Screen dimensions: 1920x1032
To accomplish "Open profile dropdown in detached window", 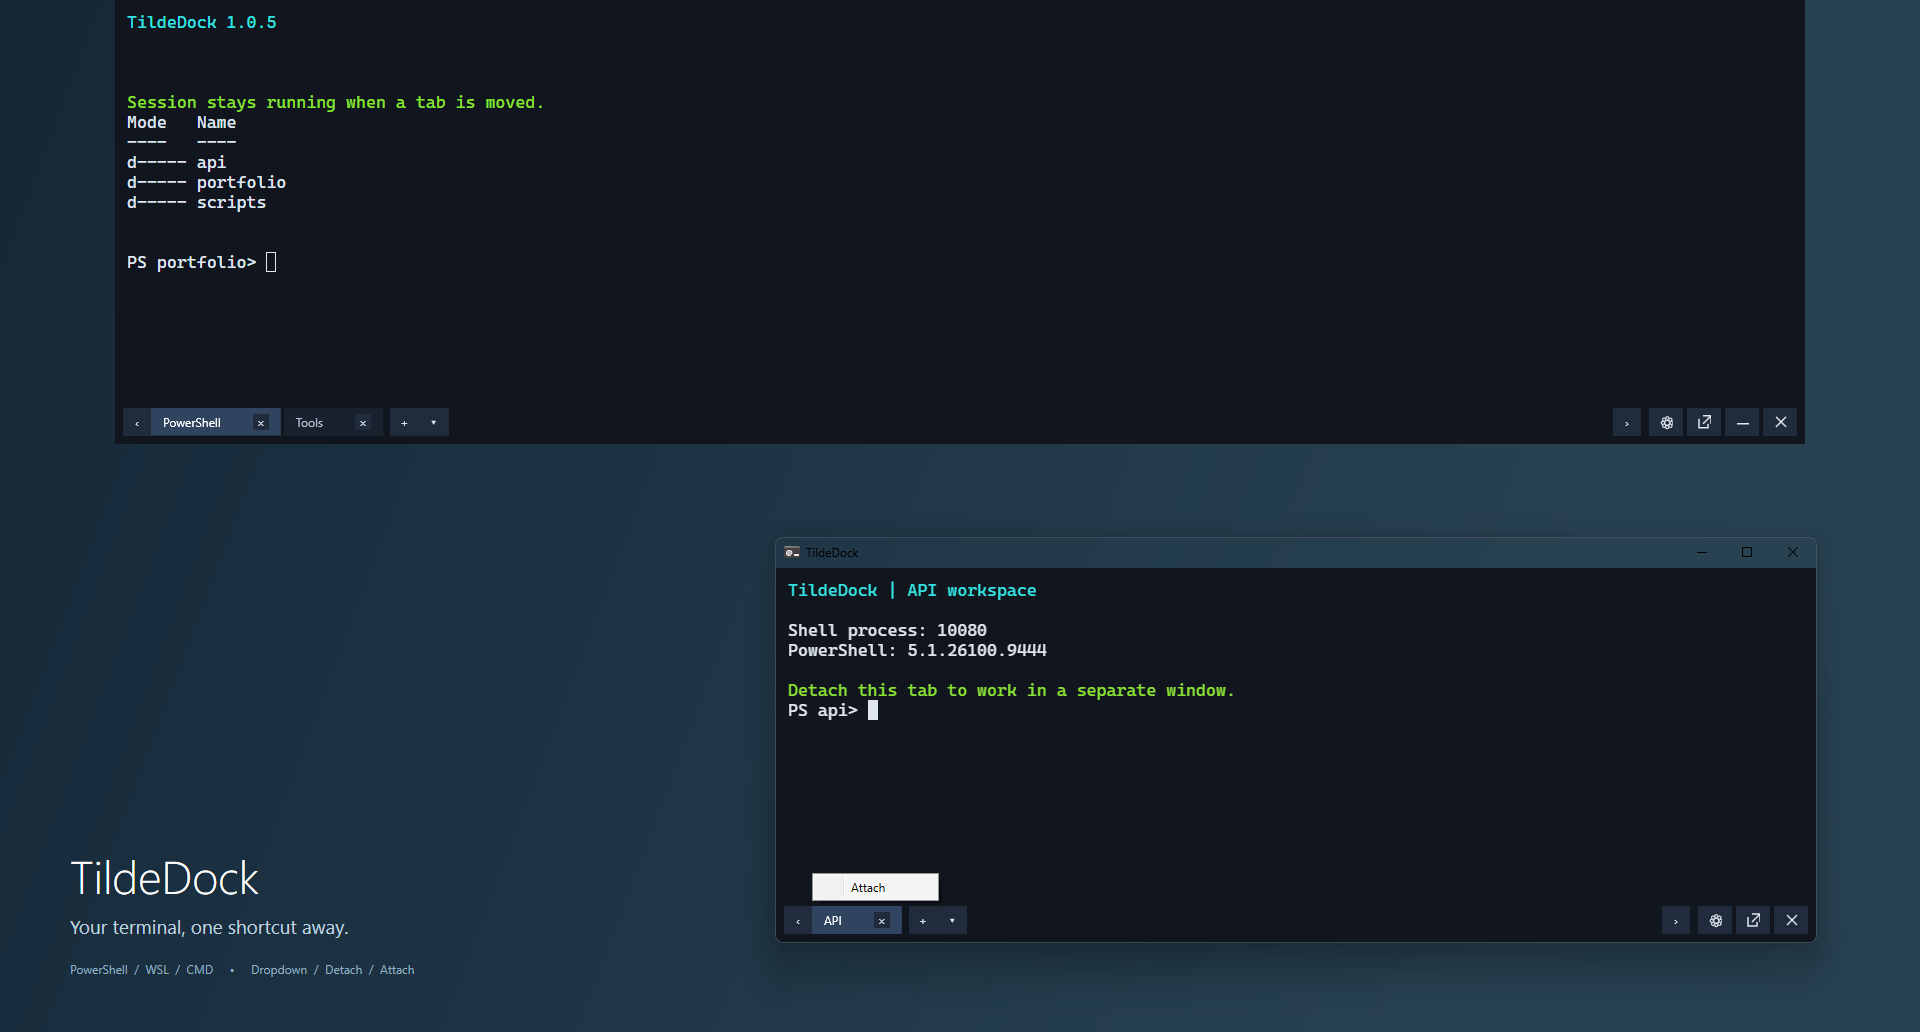I will (x=952, y=921).
